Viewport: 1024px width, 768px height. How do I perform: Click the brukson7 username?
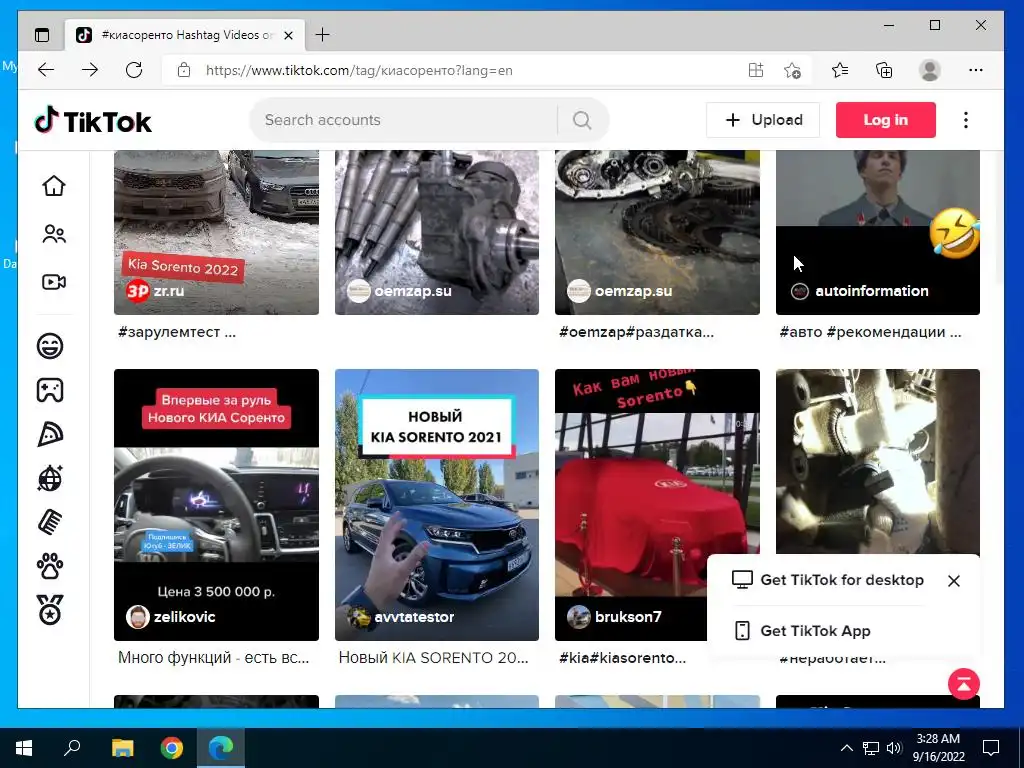(628, 616)
